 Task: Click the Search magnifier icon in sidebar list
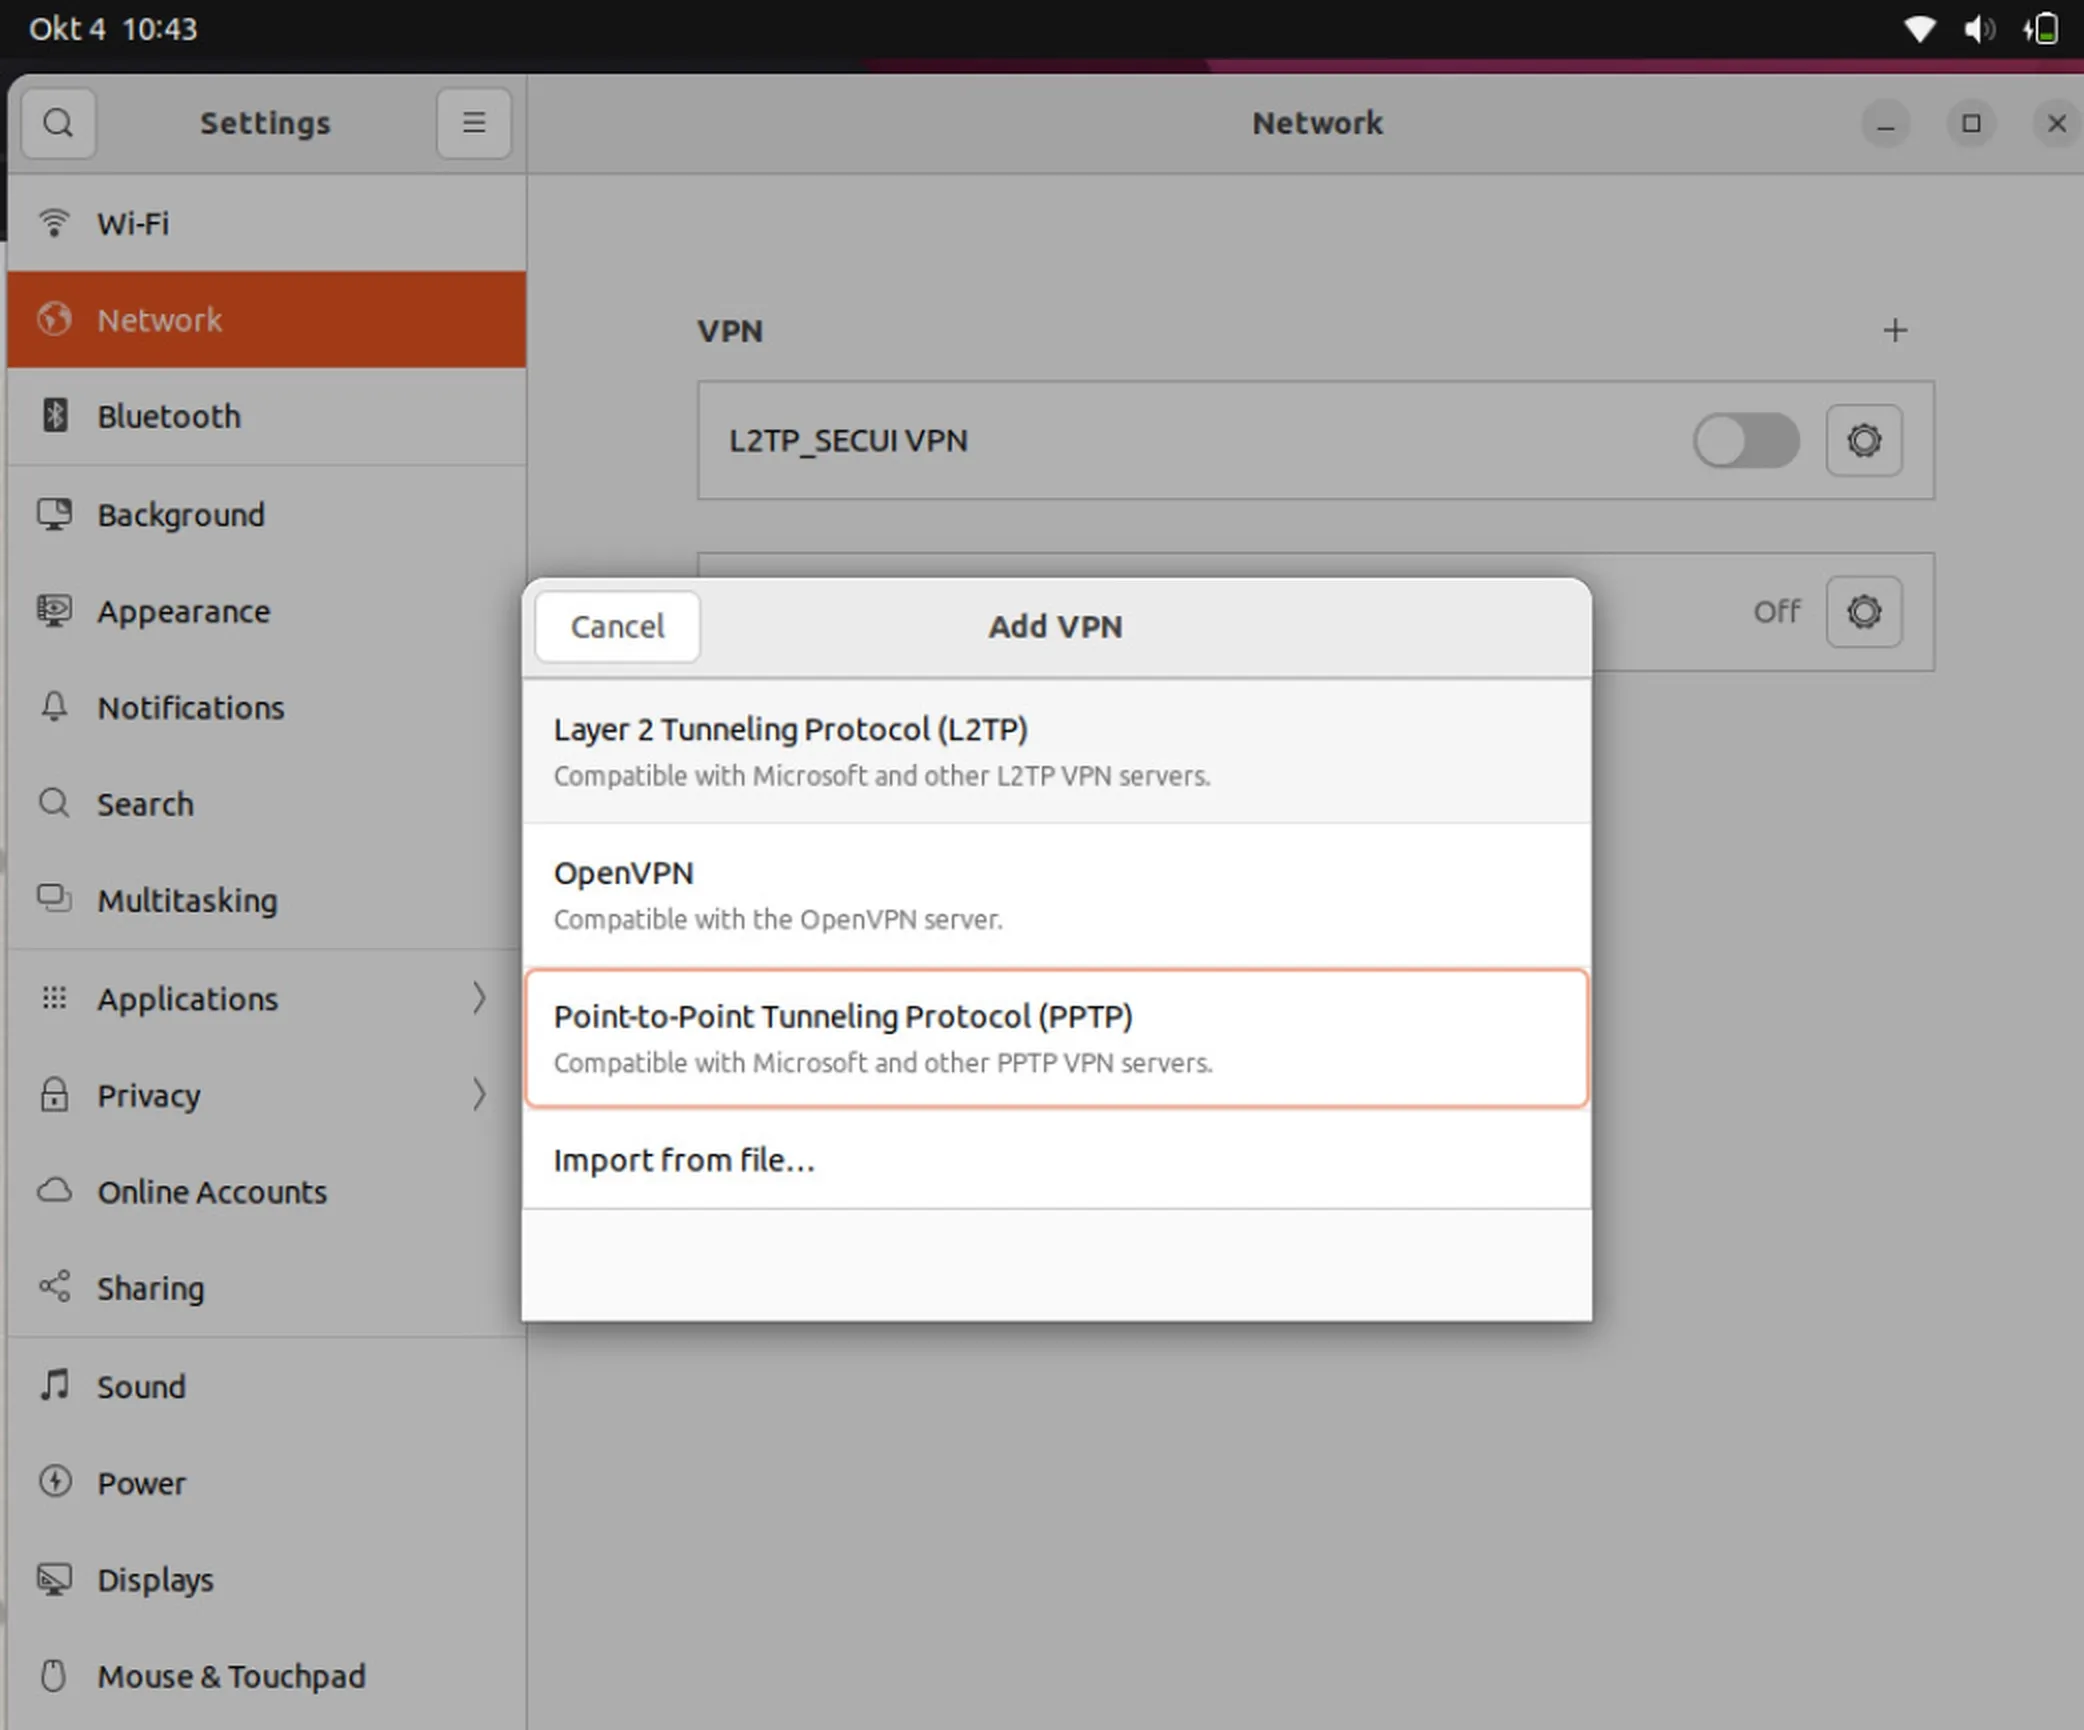click(x=54, y=803)
